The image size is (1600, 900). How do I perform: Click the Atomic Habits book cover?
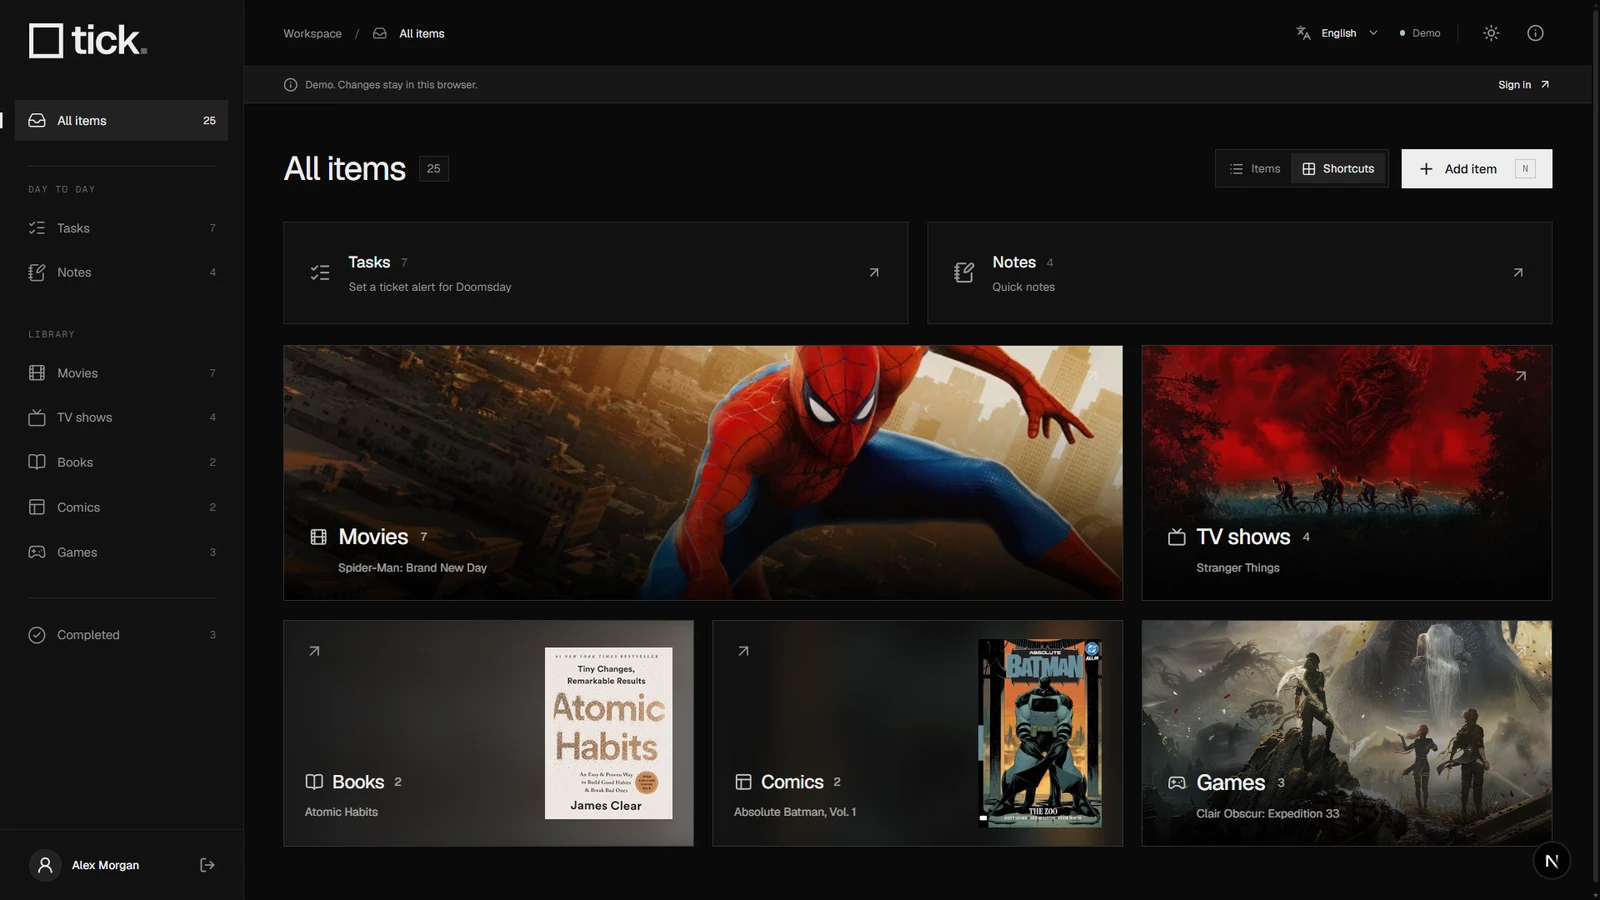pyautogui.click(x=608, y=733)
